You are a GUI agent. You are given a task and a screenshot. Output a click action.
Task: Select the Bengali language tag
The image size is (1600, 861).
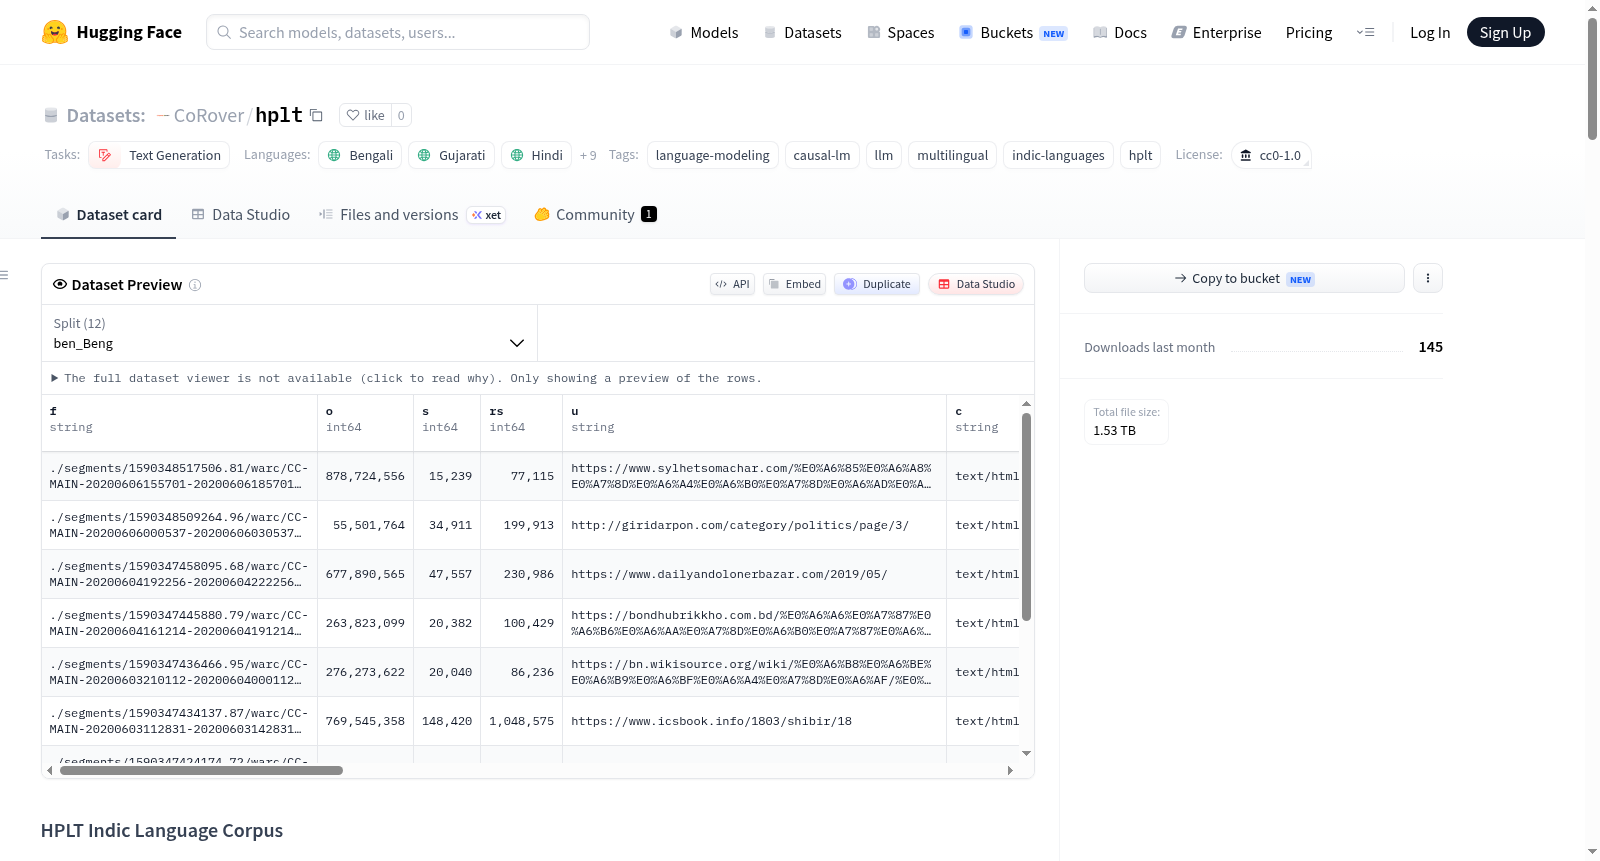point(360,155)
